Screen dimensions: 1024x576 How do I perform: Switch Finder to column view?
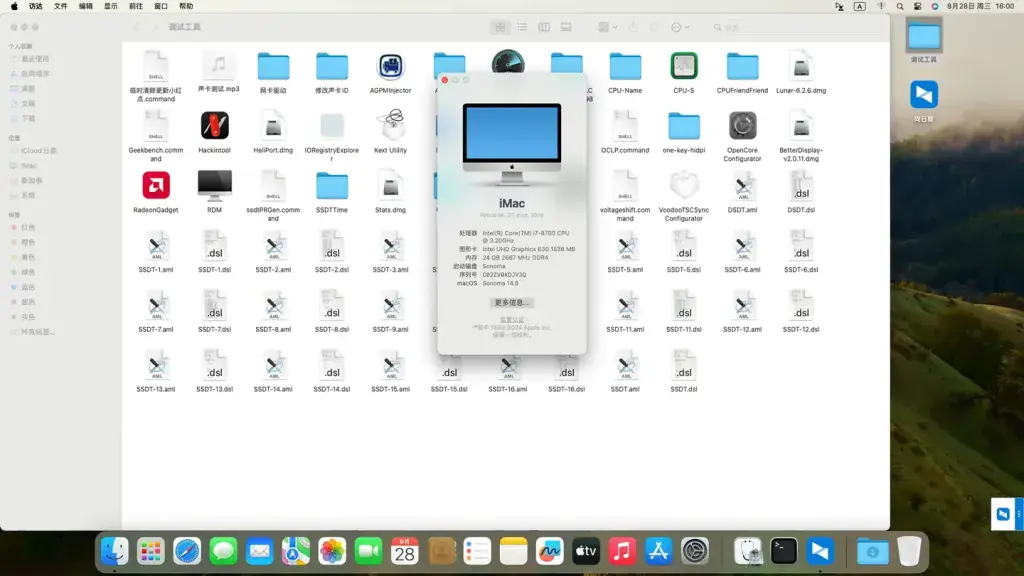click(x=544, y=27)
